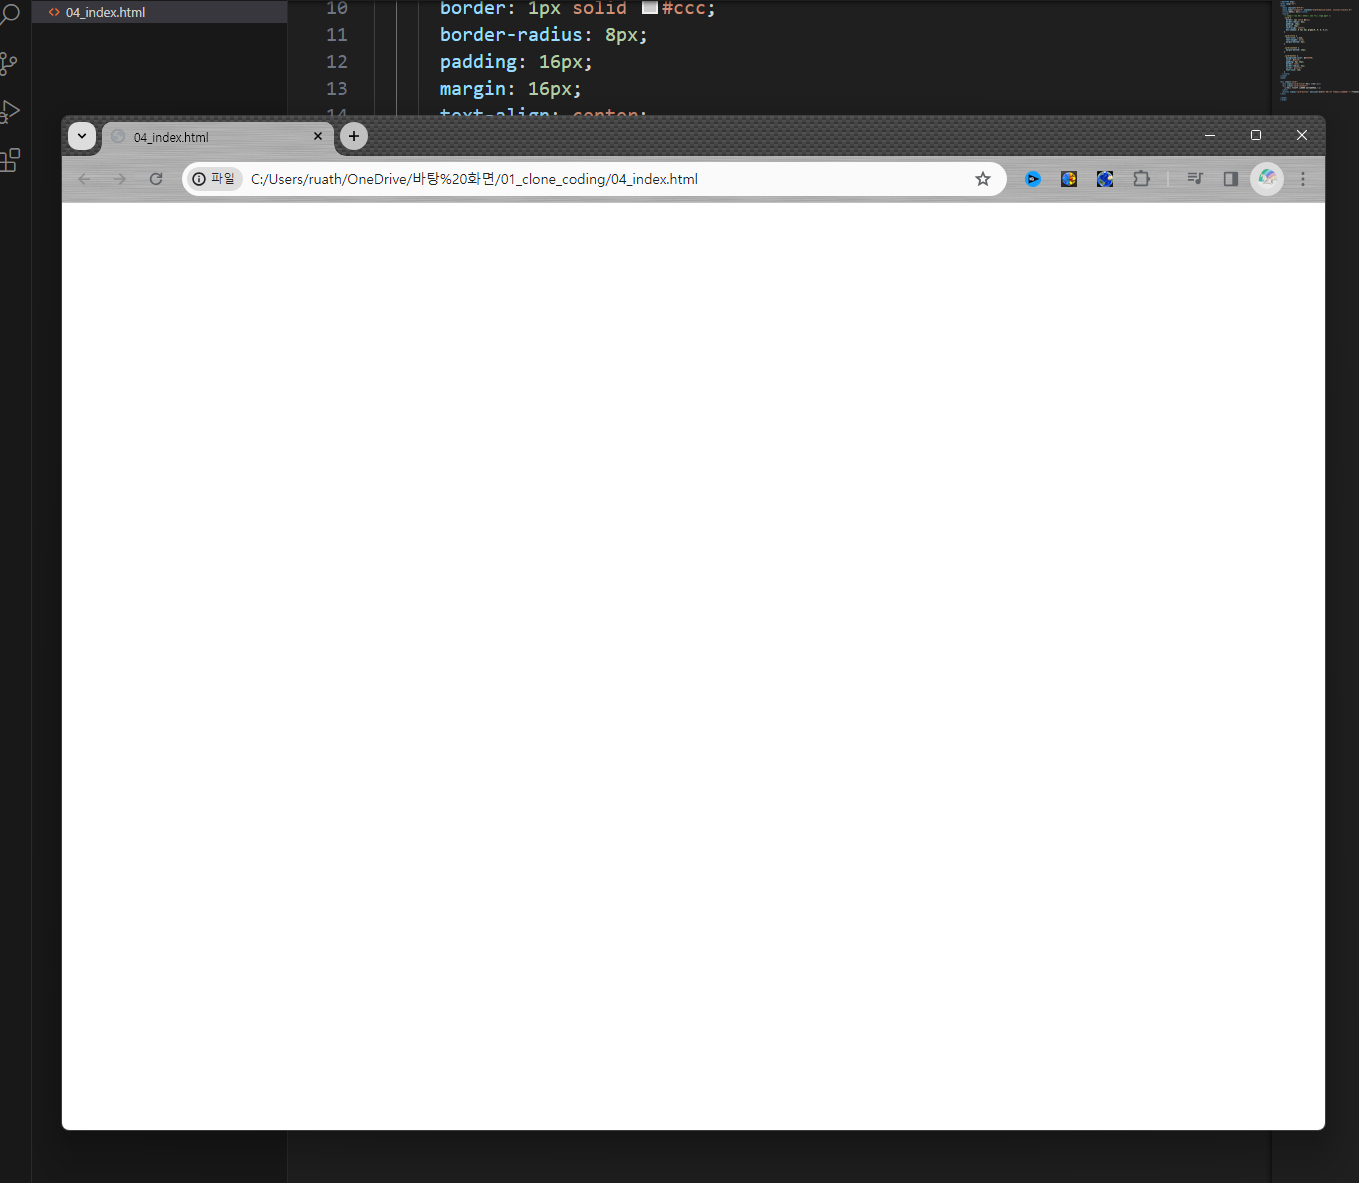Open the media controls music-list icon
This screenshot has width=1359, height=1183.
coord(1195,179)
